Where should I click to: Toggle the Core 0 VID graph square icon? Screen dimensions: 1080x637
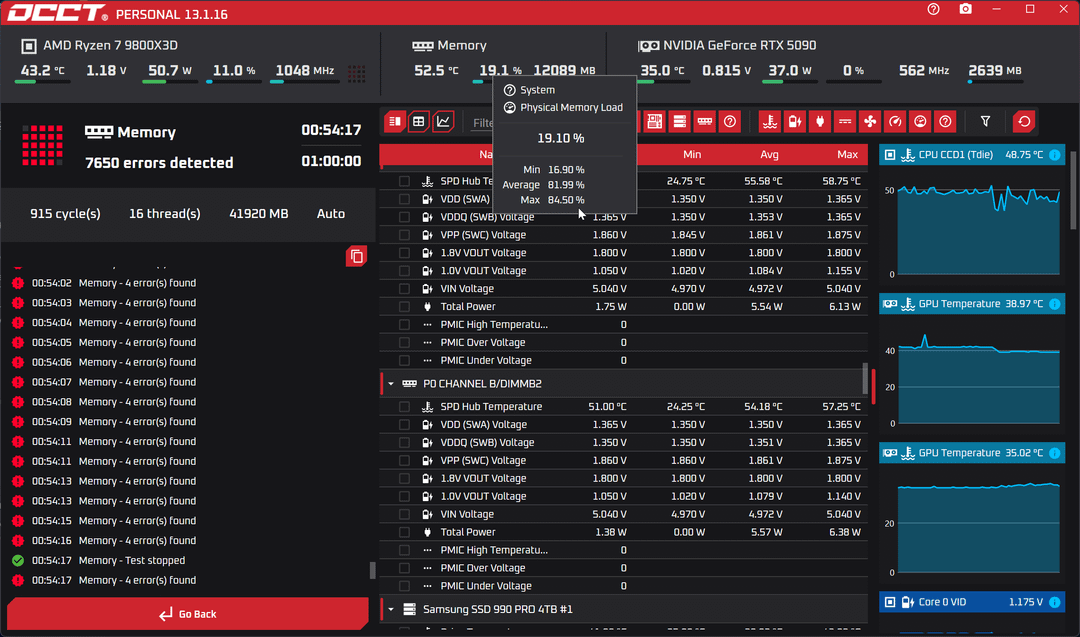[890, 602]
